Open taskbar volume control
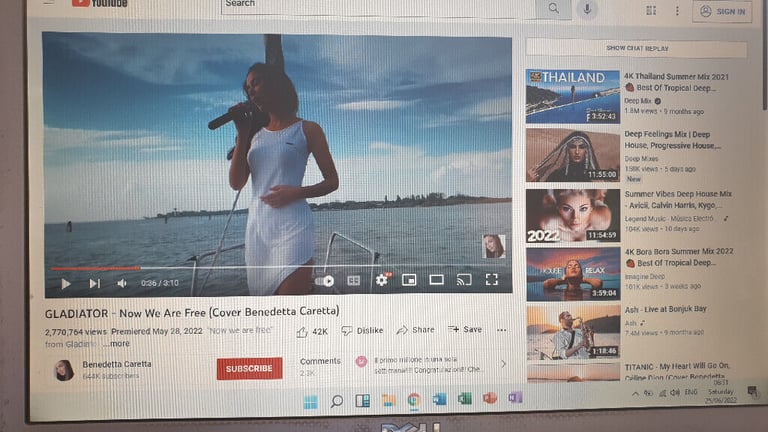 (x=675, y=393)
